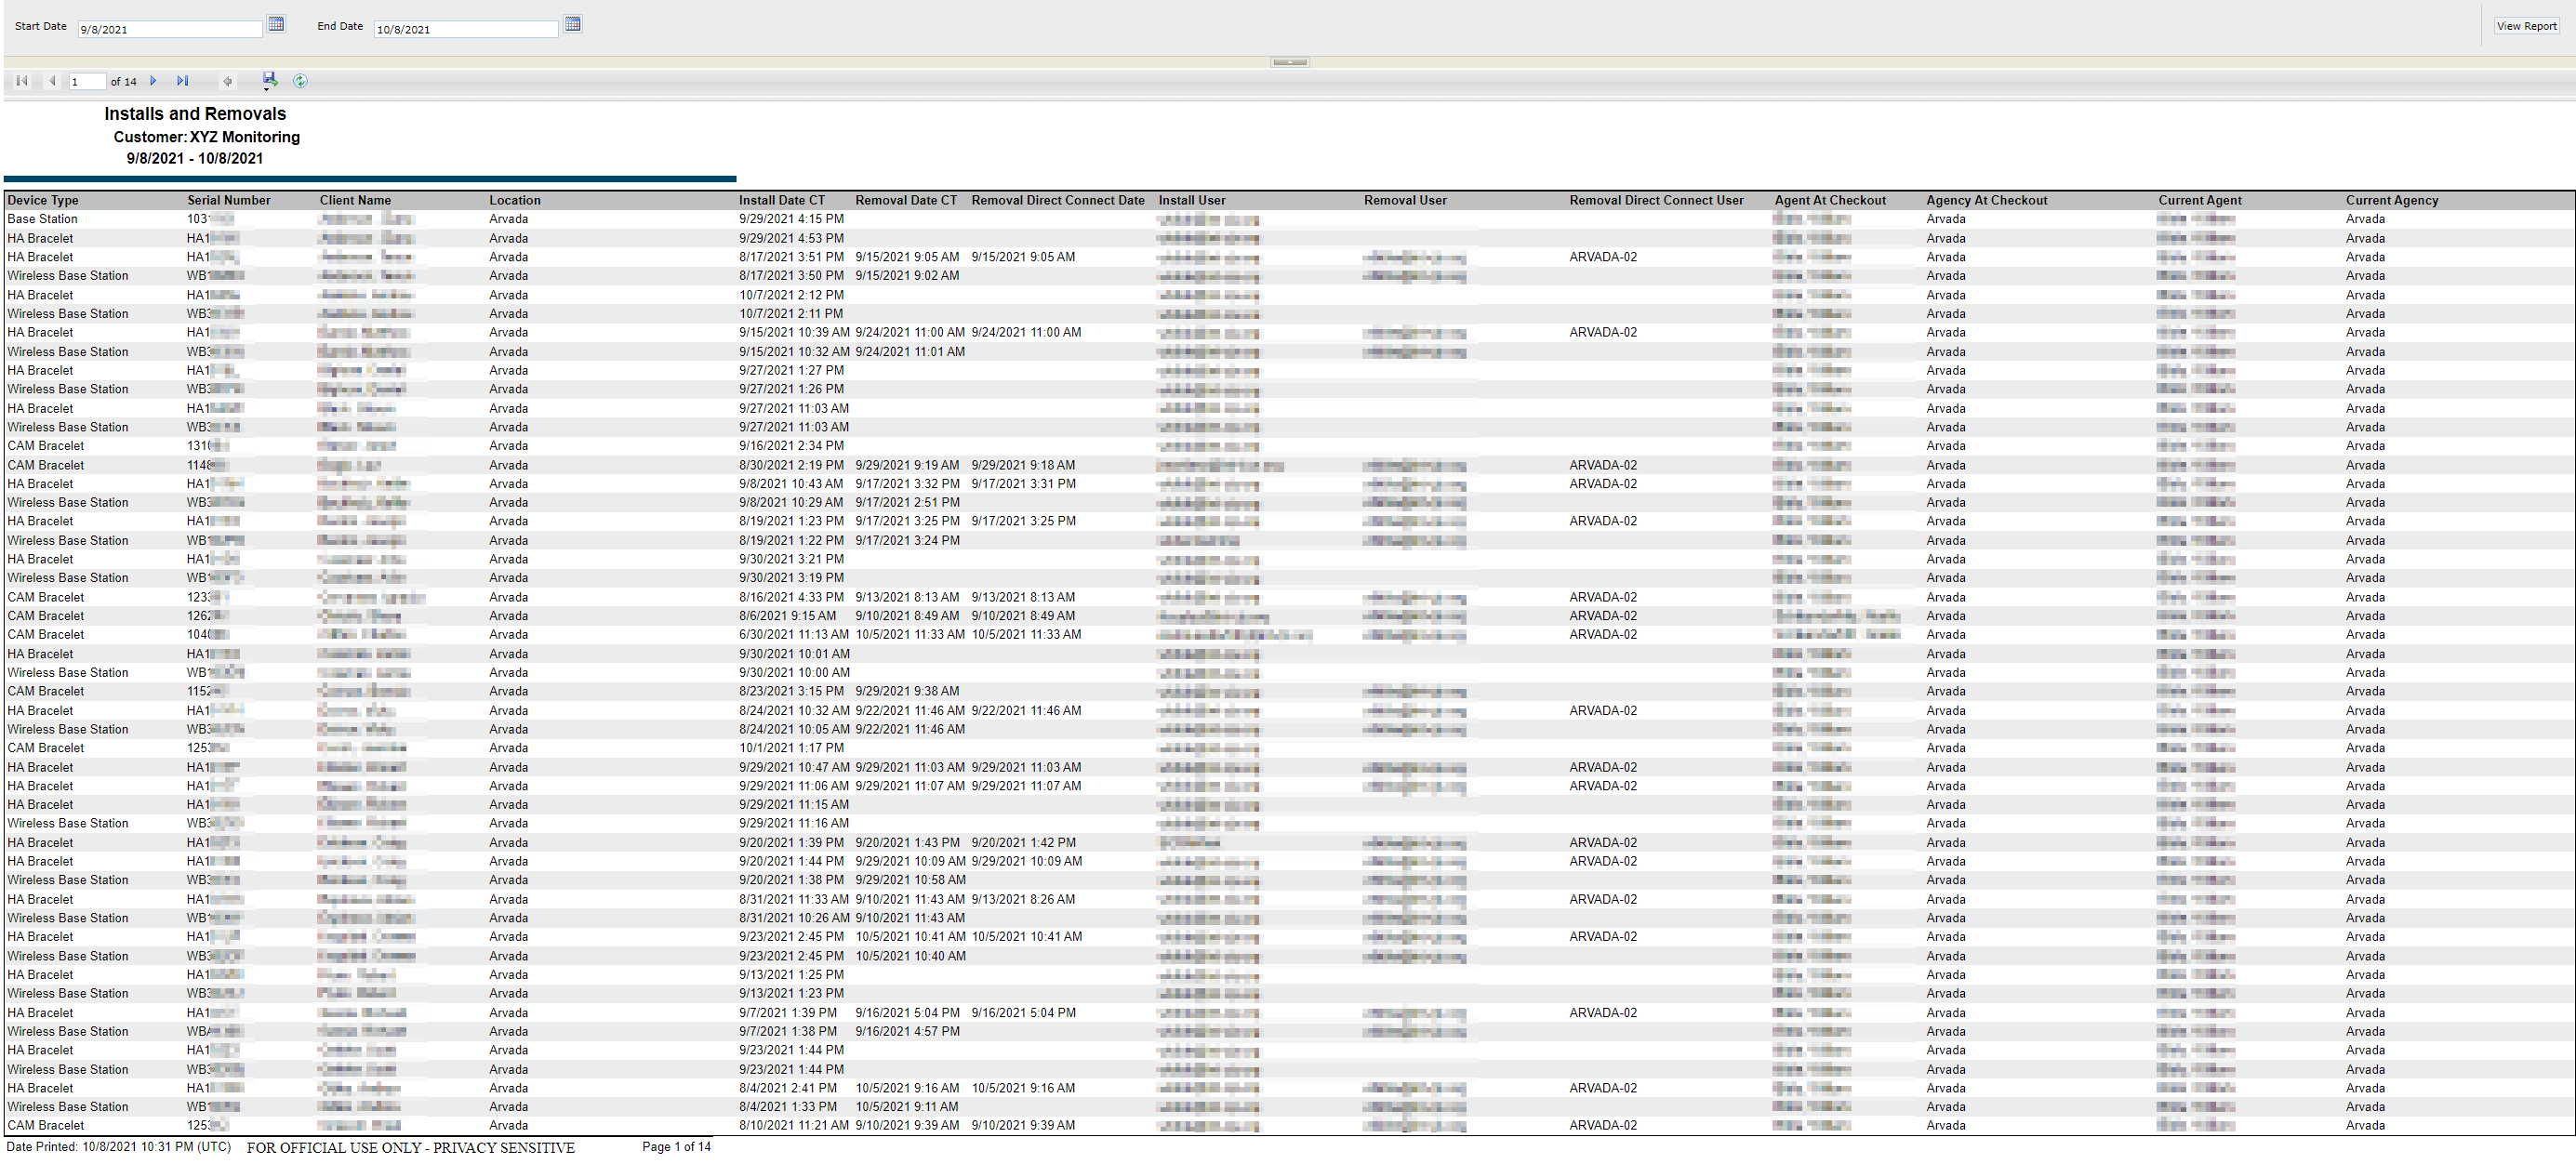This screenshot has height=1164, width=2576.
Task: Open the export save dropdown menu
Action: click(x=269, y=81)
